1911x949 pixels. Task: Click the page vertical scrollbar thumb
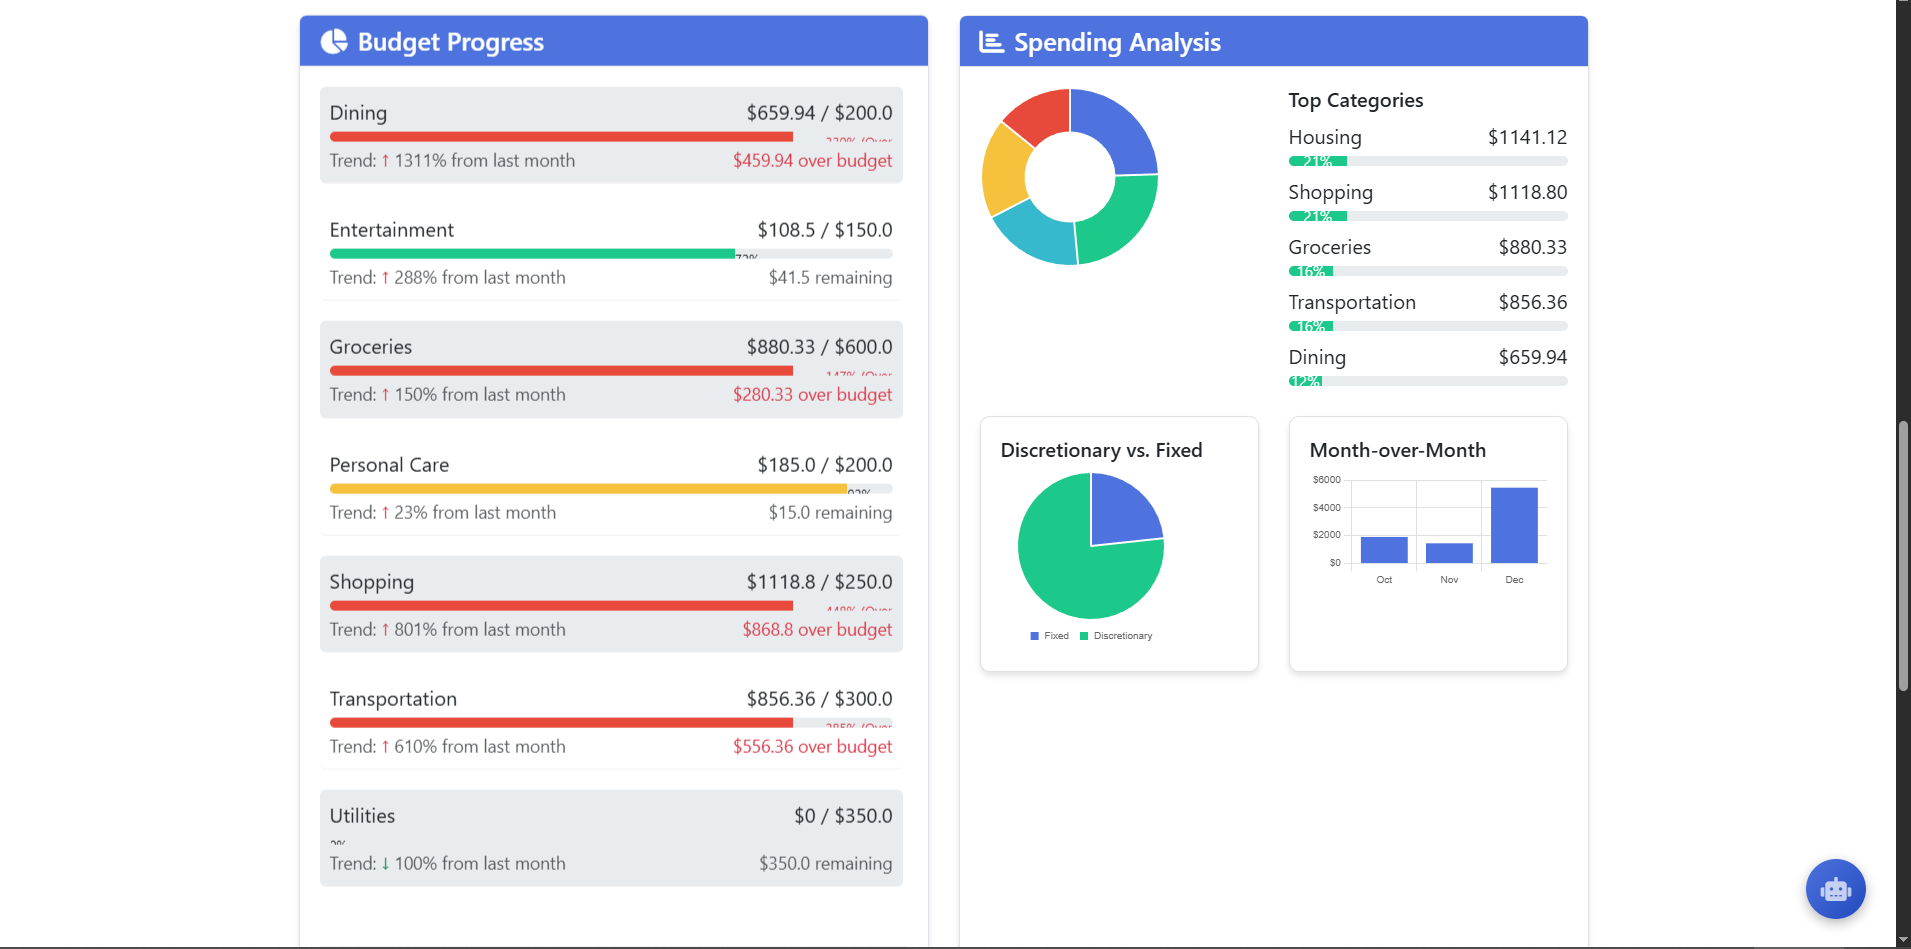coord(1903,555)
